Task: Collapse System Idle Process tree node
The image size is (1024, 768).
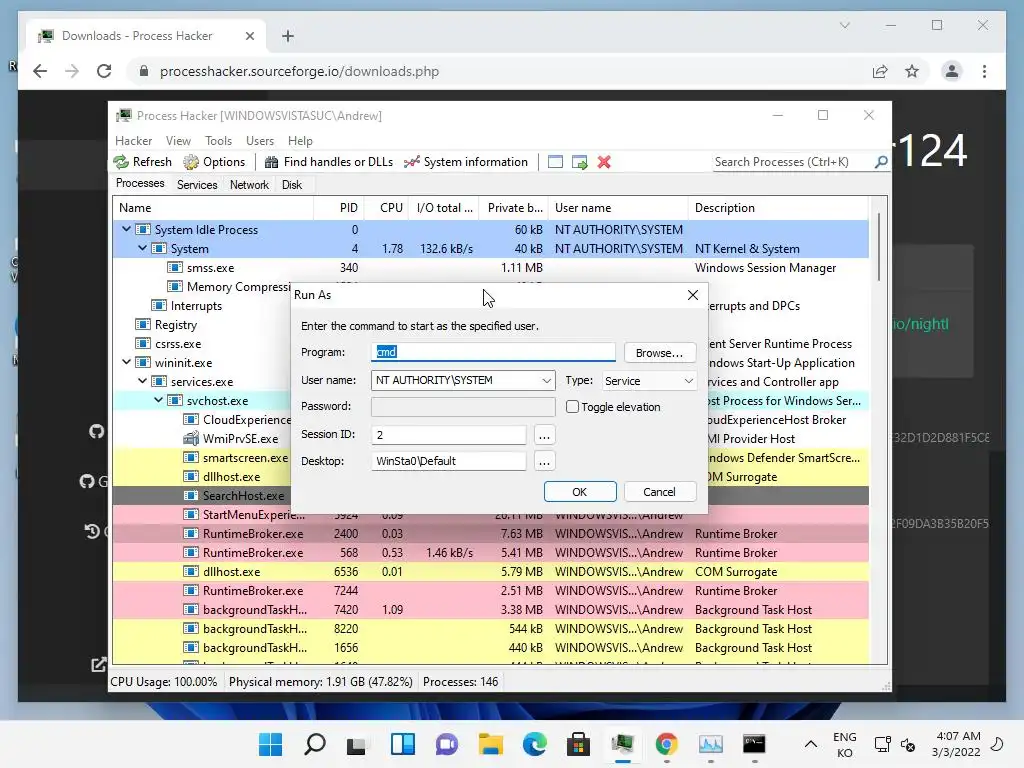Action: [x=127, y=229]
